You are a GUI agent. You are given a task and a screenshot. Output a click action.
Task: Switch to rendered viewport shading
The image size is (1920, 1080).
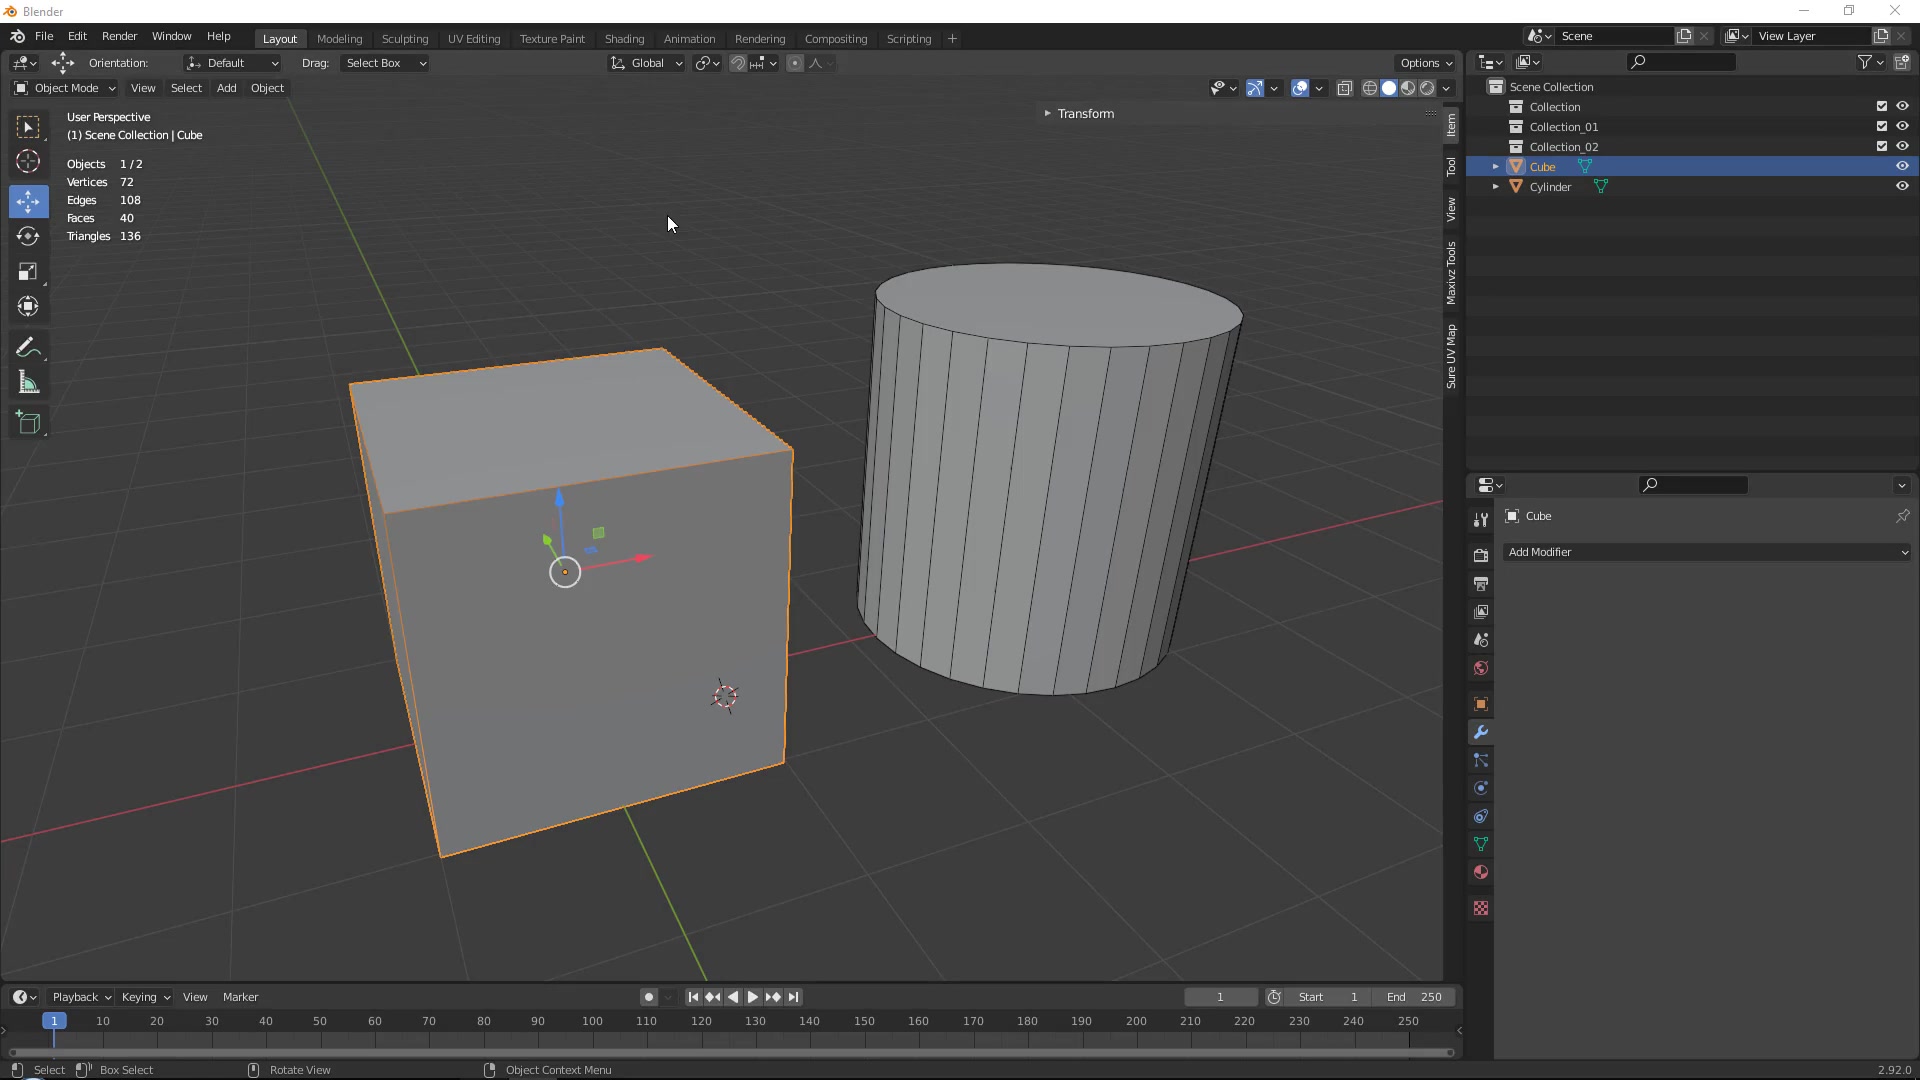click(x=1428, y=88)
